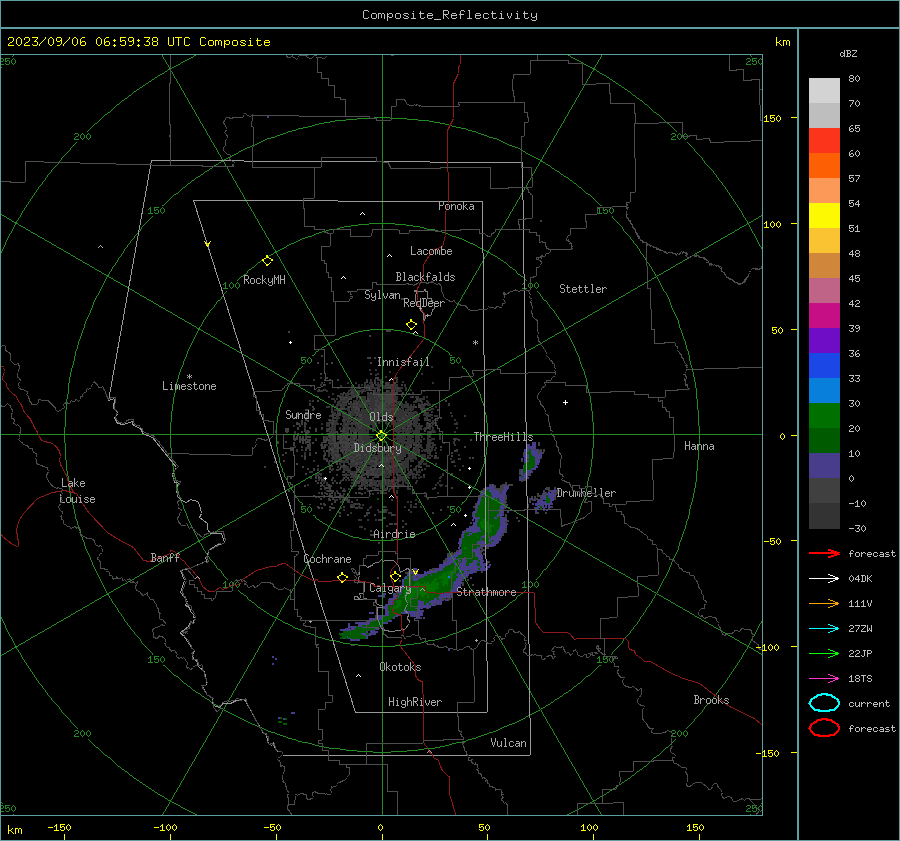
Task: Click the Didsbury town label
Action: (378, 448)
